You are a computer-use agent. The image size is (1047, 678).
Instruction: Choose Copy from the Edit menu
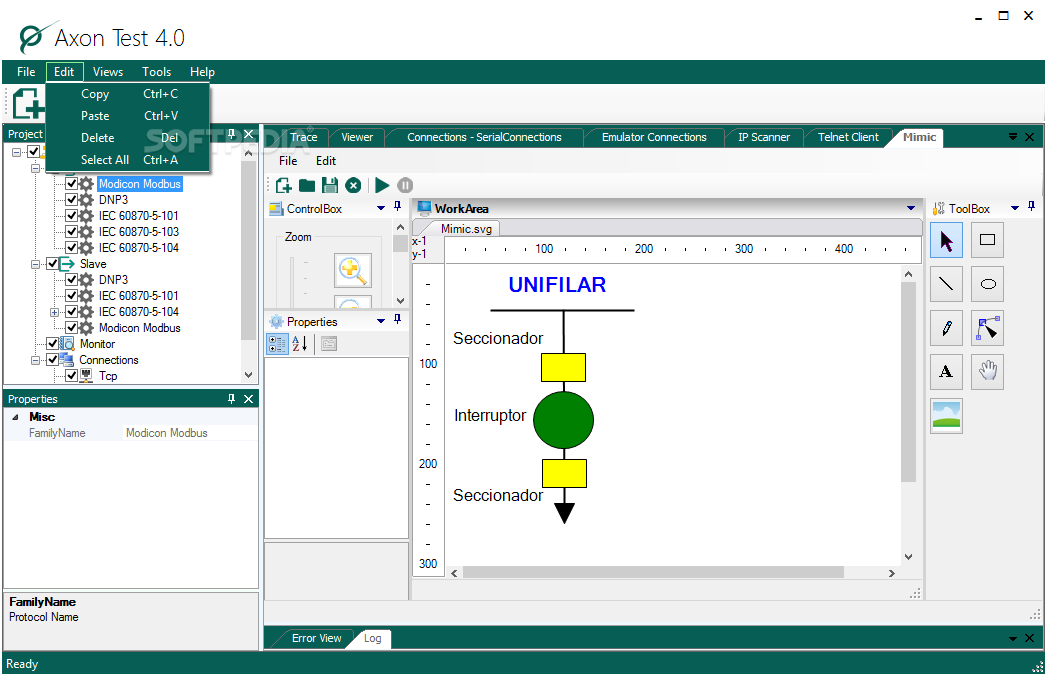click(x=129, y=94)
